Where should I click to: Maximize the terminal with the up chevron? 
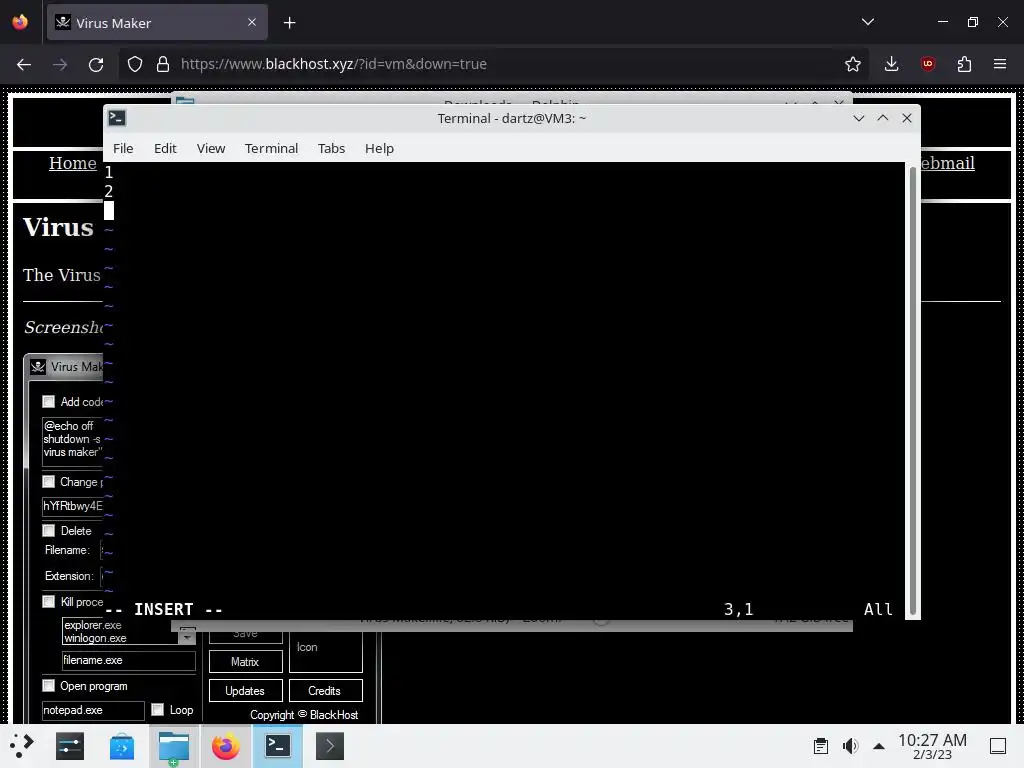pos(883,118)
